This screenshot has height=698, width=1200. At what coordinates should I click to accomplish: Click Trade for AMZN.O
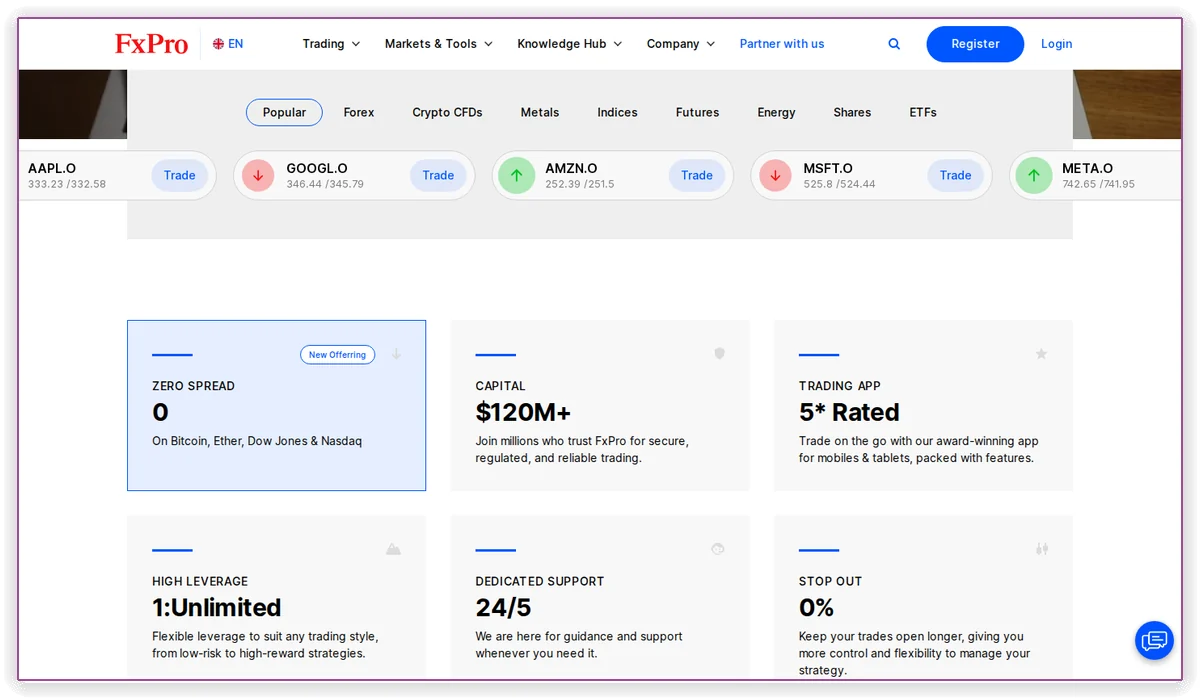coord(697,175)
